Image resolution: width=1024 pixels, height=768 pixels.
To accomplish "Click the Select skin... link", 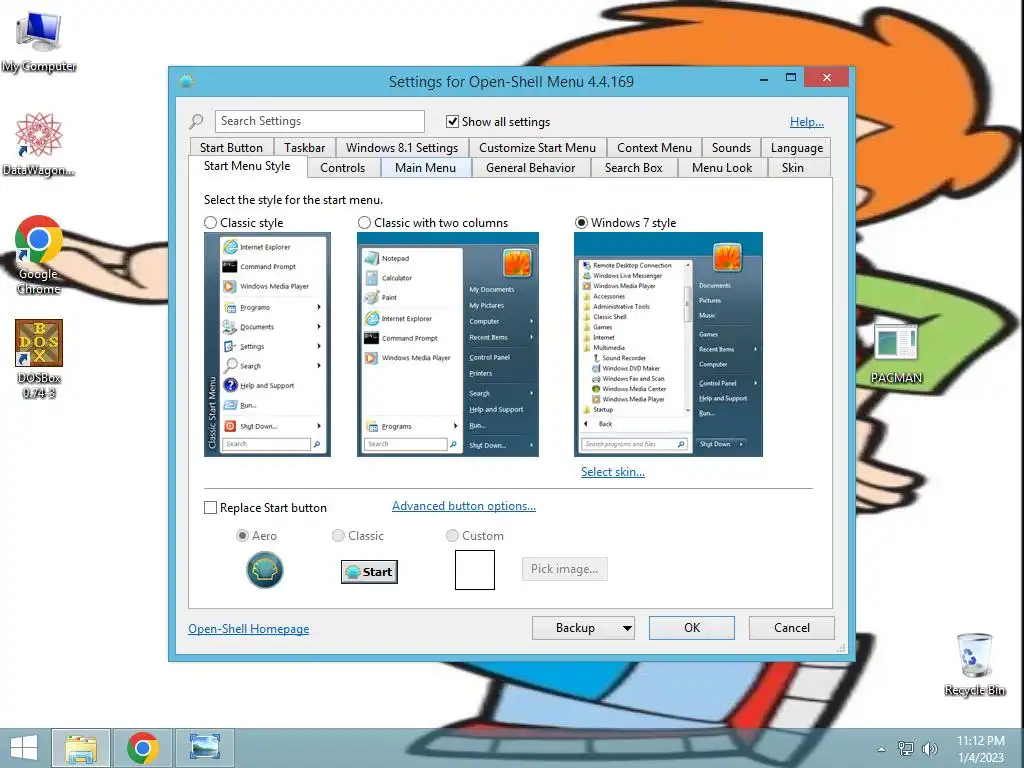I will point(613,472).
